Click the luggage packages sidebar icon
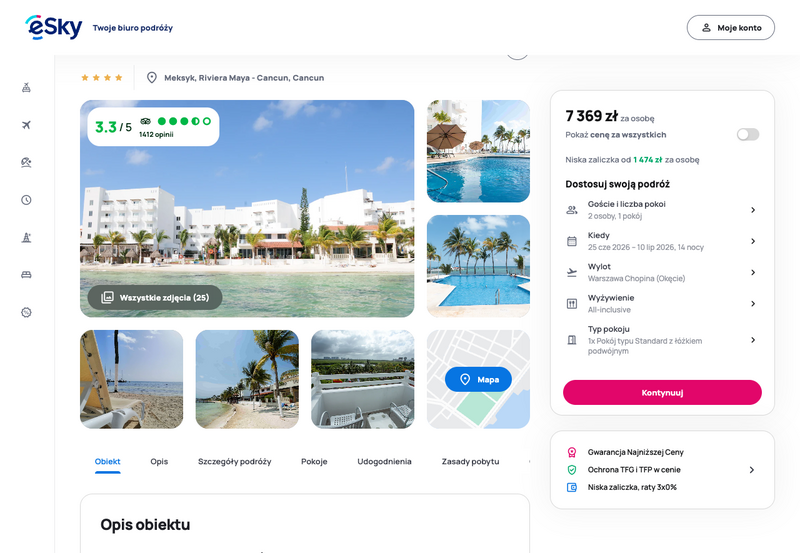The height and width of the screenshot is (553, 800). click(27, 88)
